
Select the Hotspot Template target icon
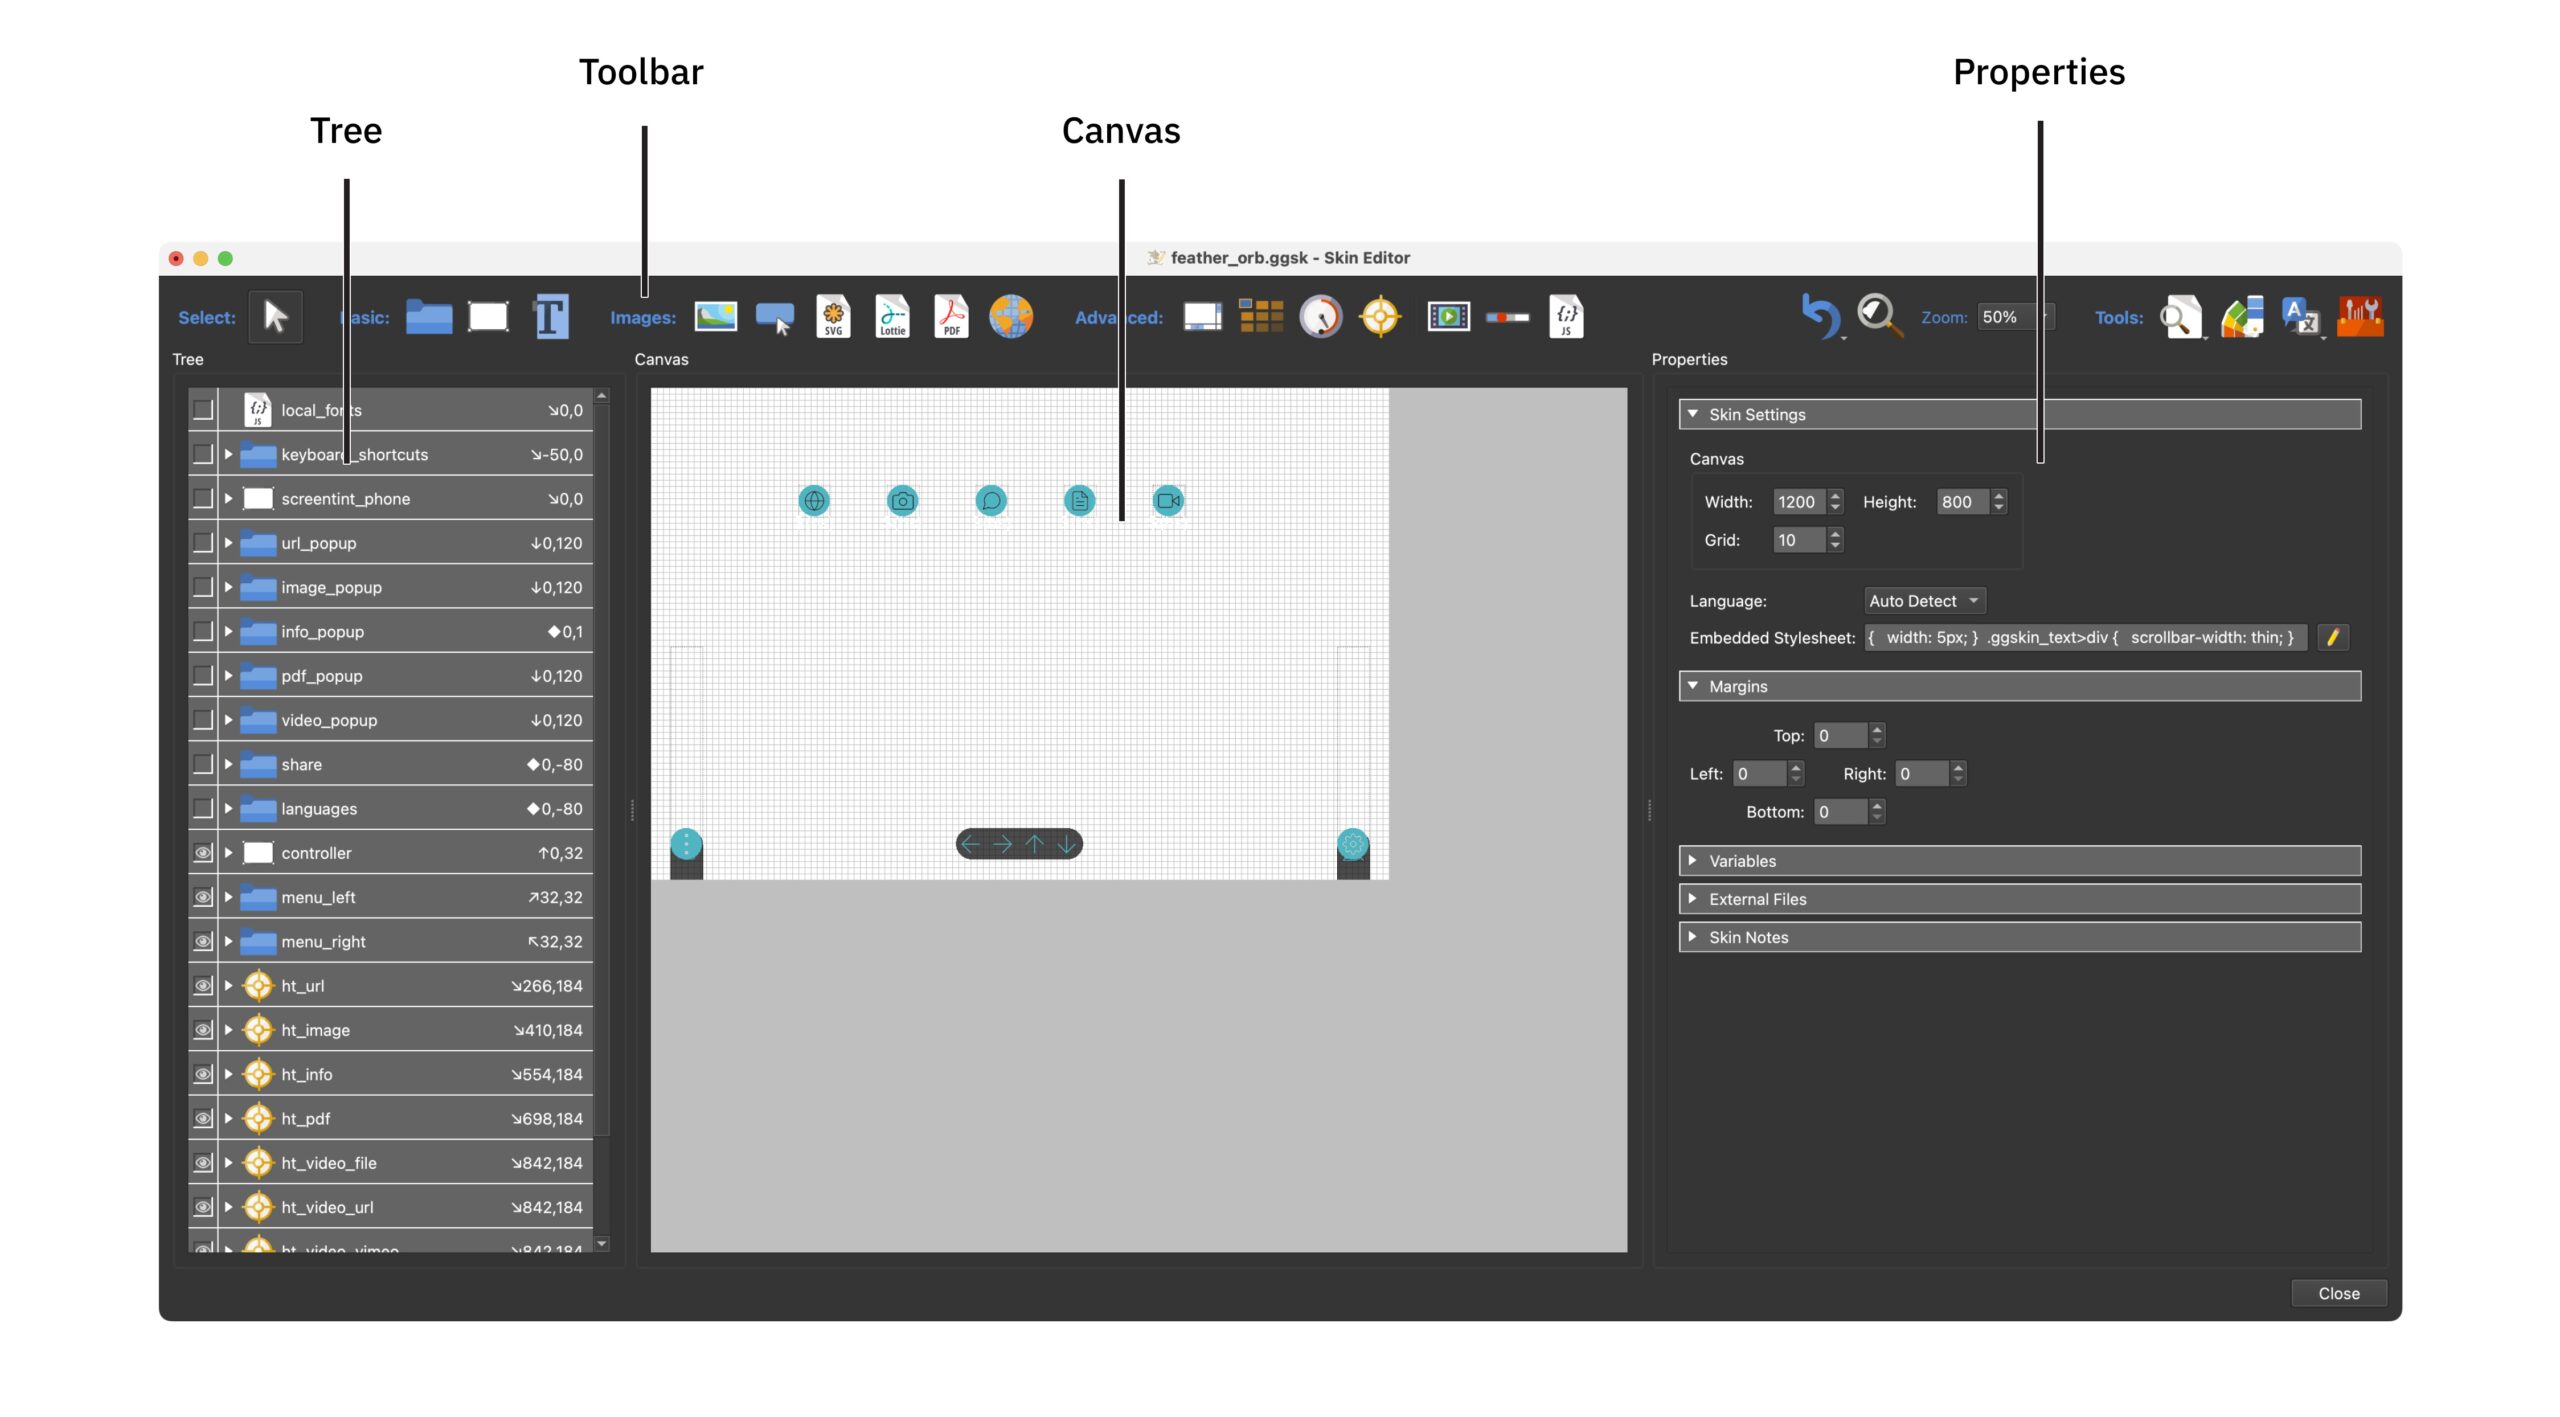point(1380,317)
